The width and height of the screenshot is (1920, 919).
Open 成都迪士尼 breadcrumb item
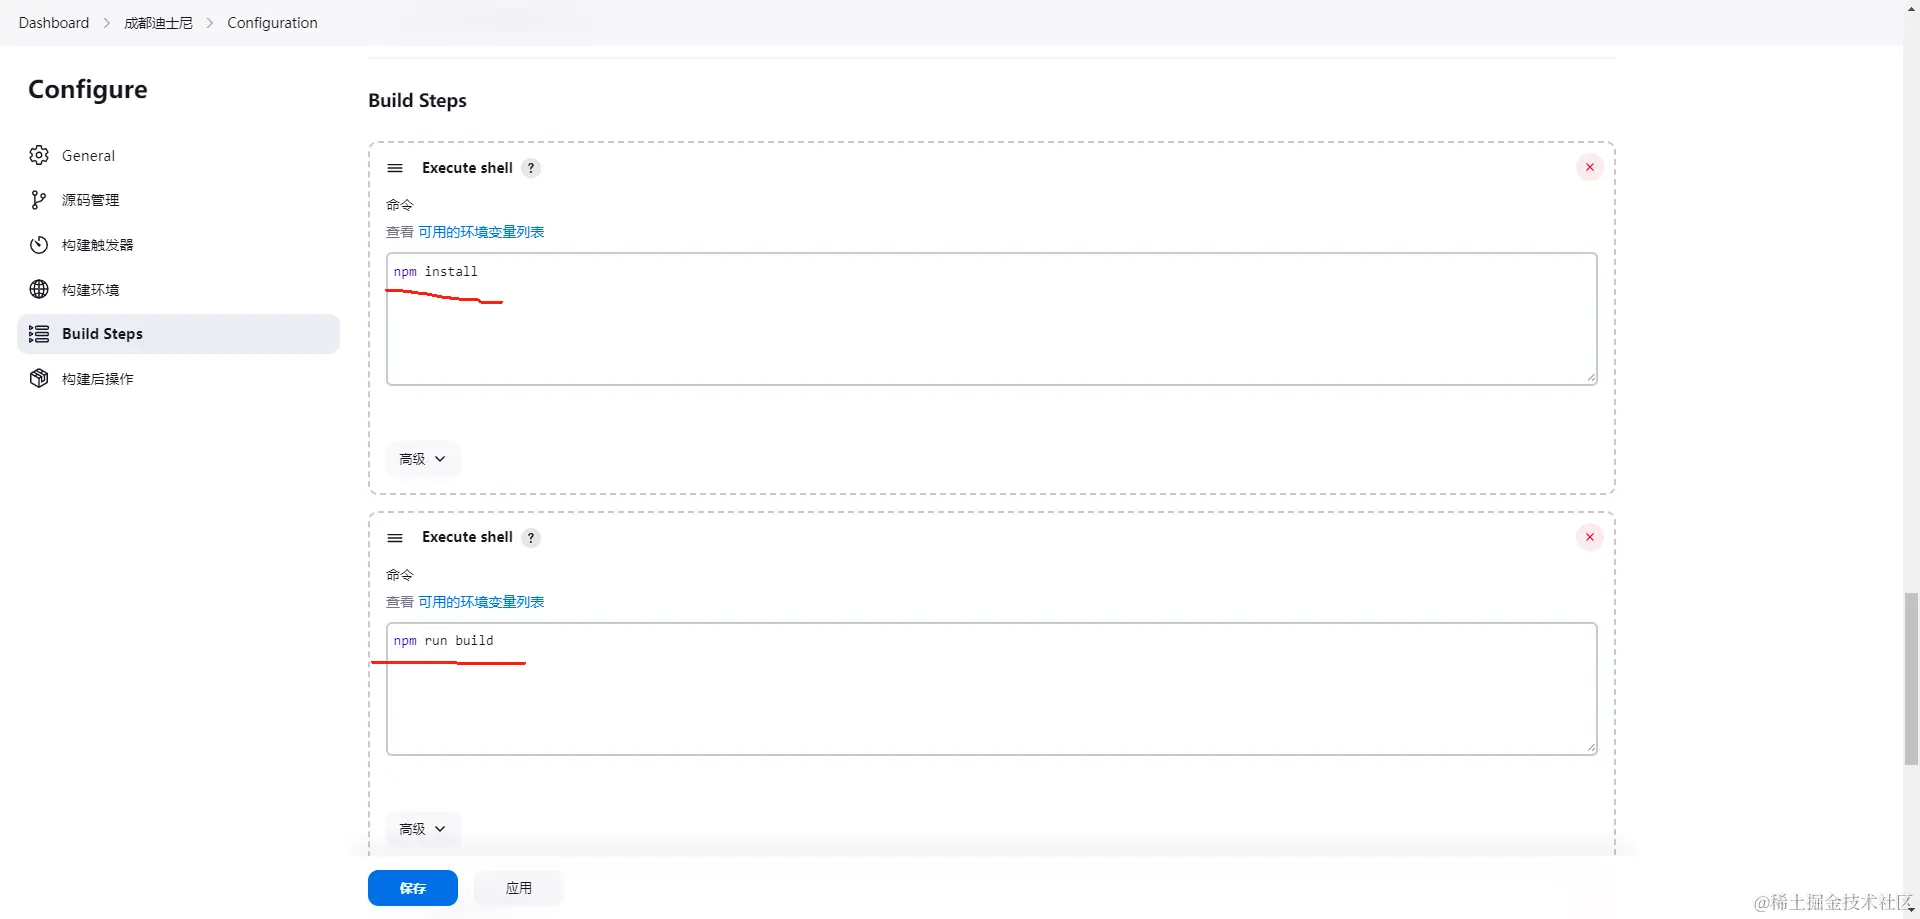coord(158,23)
